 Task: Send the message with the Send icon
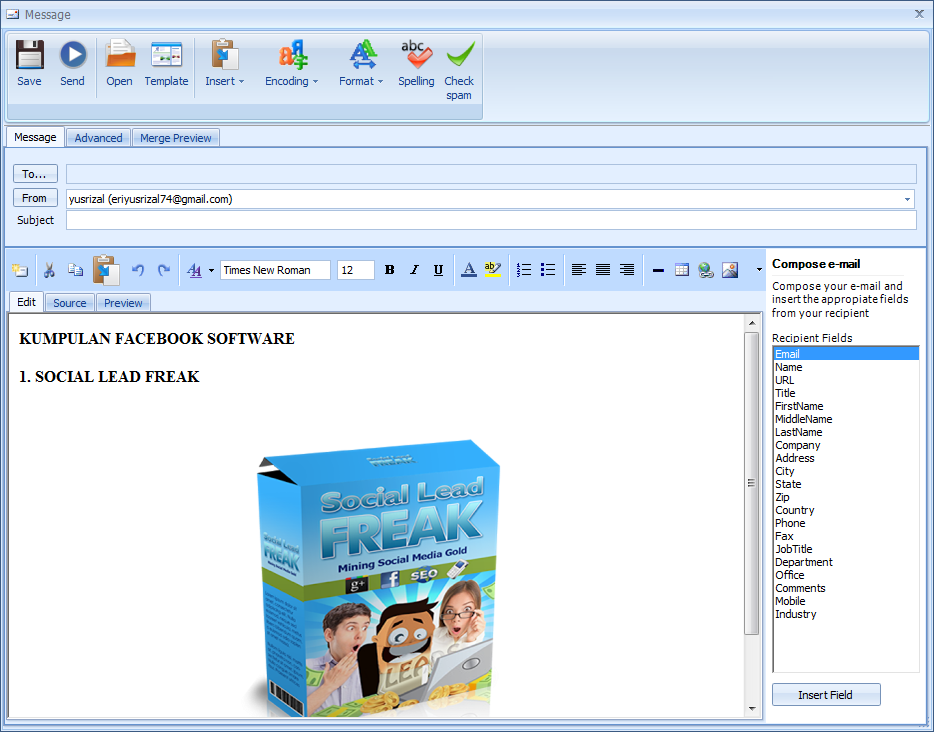click(73, 55)
